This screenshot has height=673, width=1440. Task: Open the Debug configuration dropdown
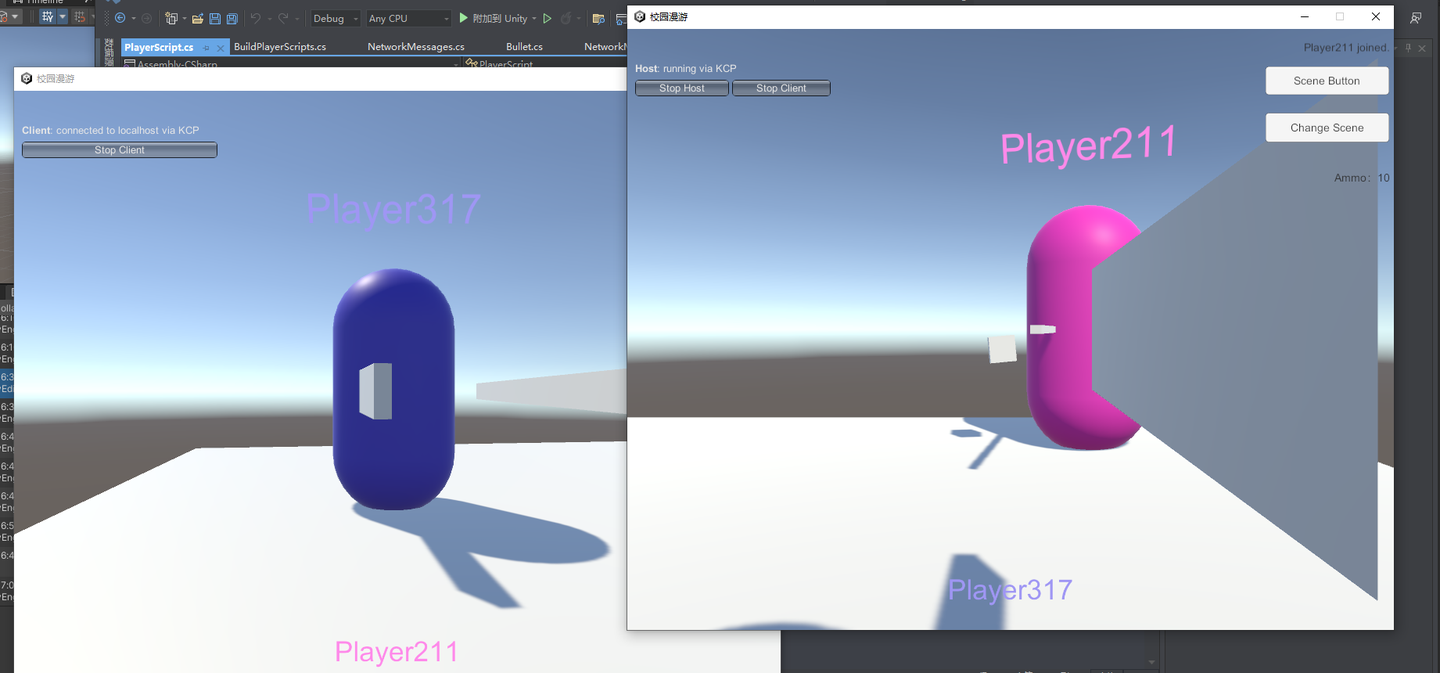pyautogui.click(x=335, y=18)
